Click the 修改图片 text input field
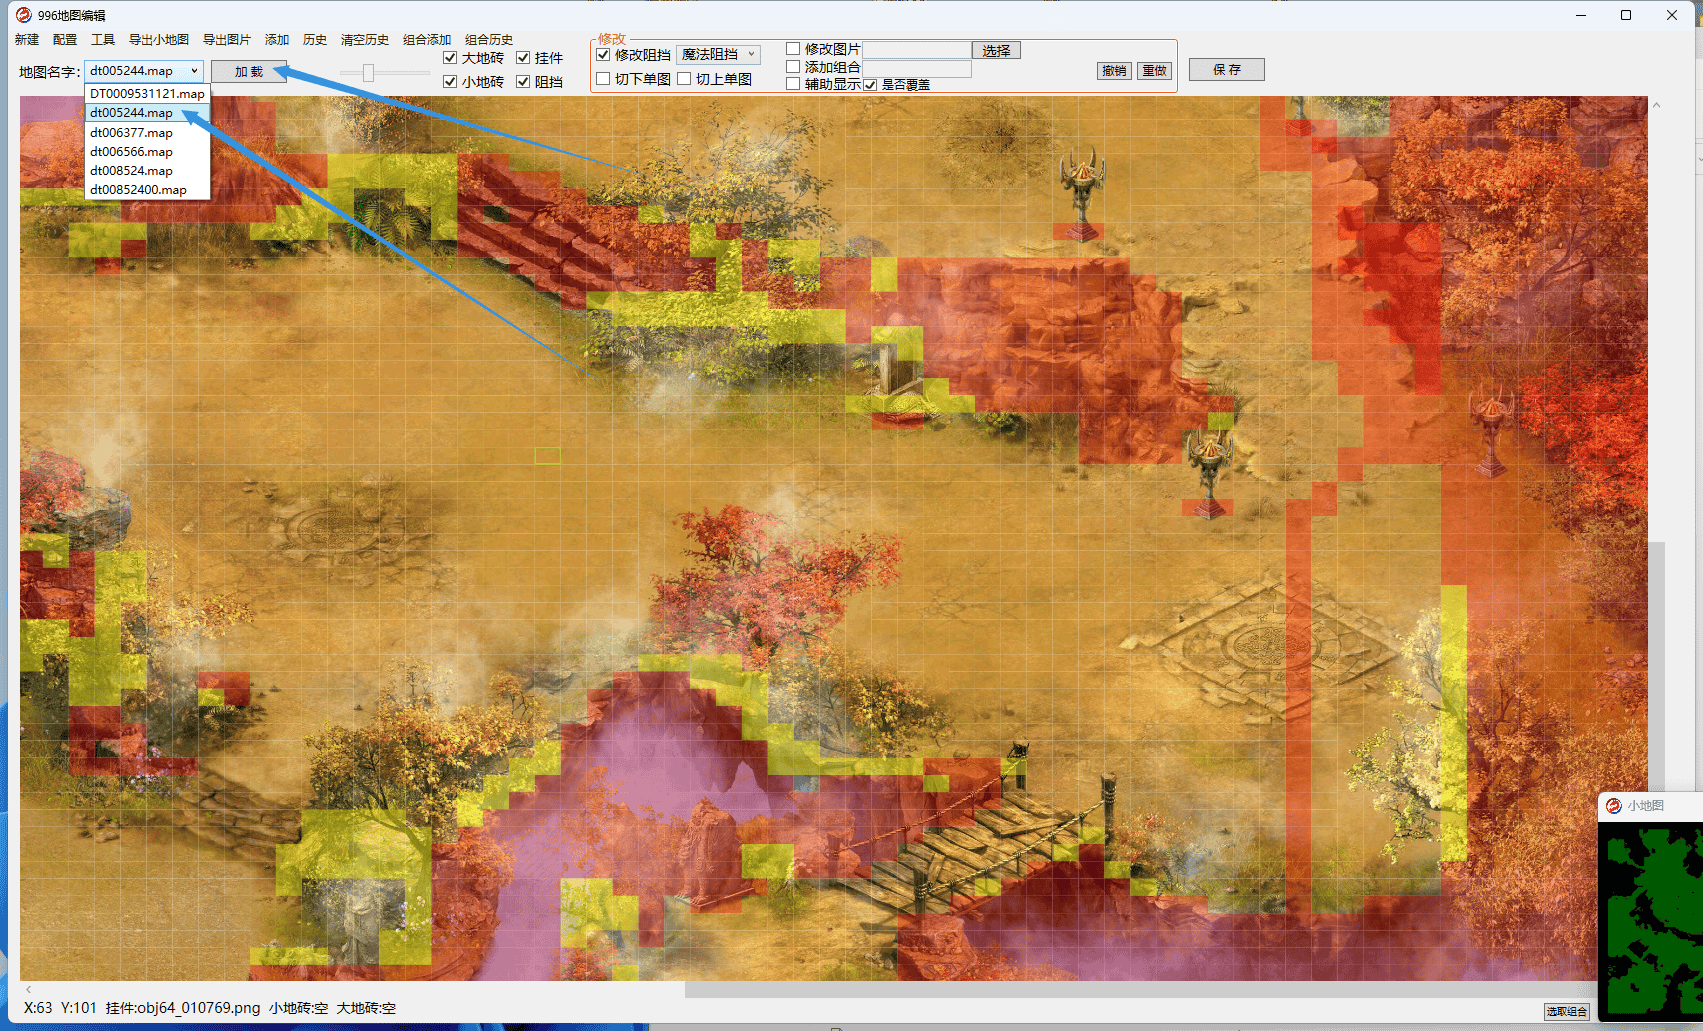The height and width of the screenshot is (1031, 1703). (917, 50)
